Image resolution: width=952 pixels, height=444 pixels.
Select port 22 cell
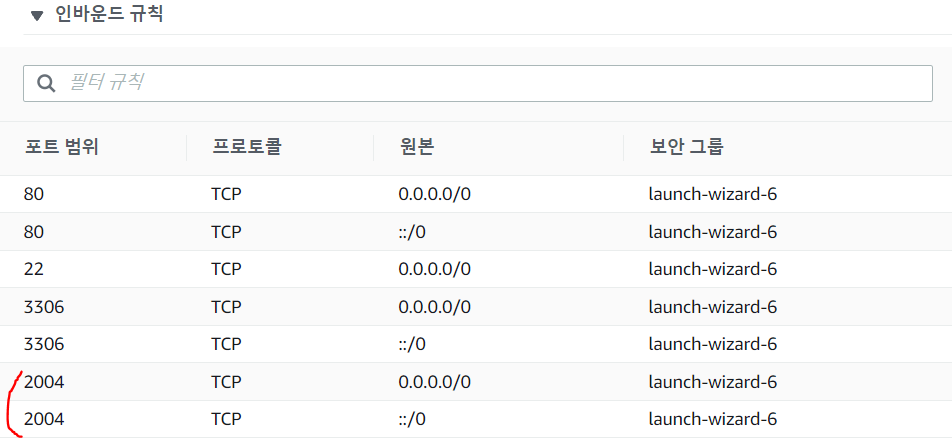[x=34, y=269]
